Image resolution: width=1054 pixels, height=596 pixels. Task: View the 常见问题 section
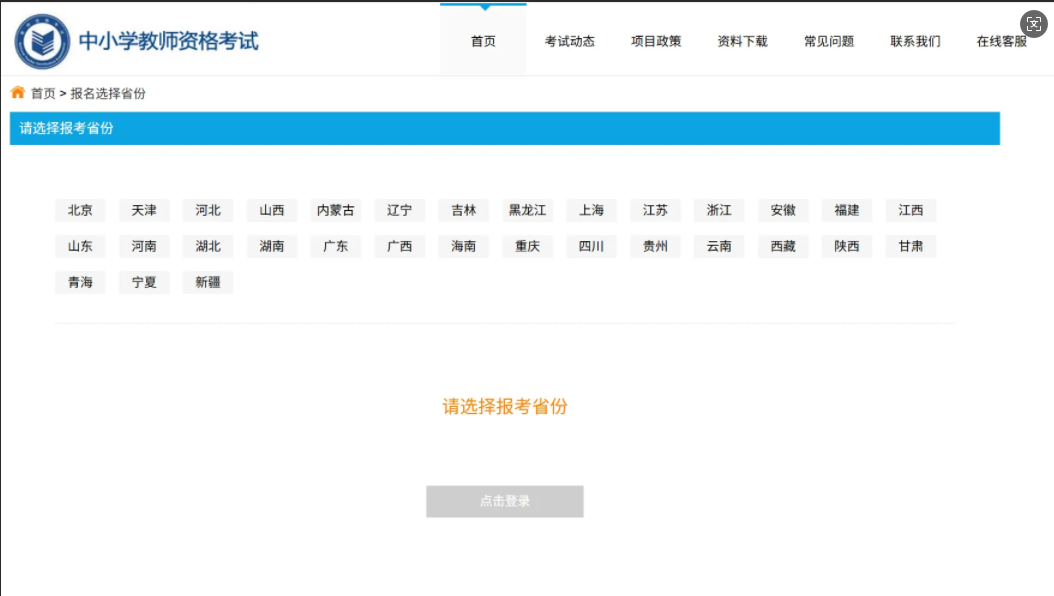[829, 41]
